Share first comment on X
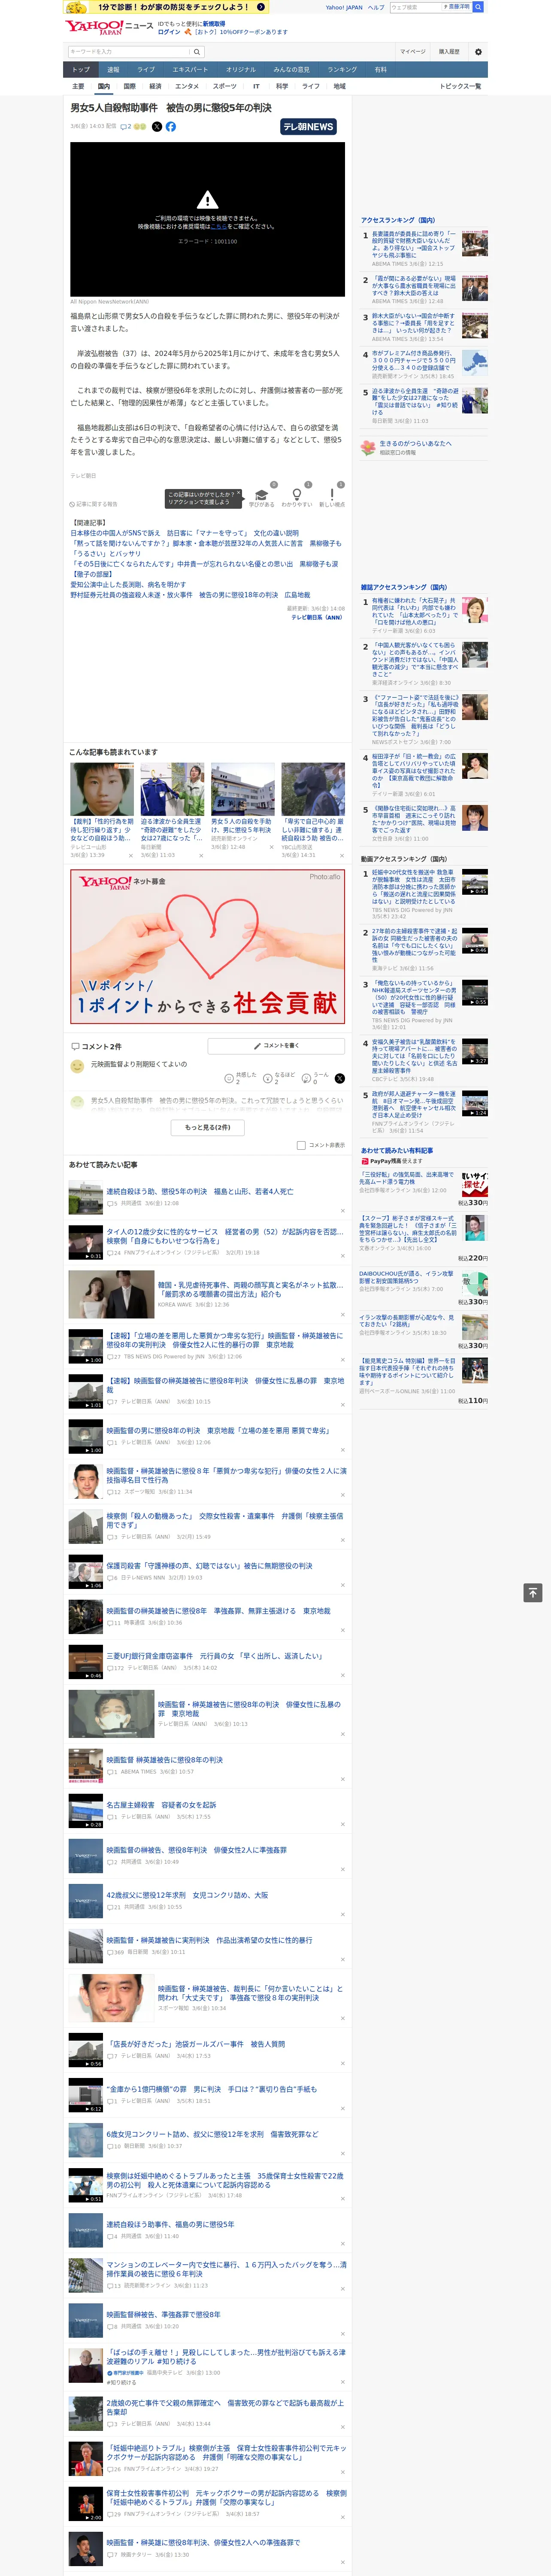This screenshot has width=551, height=2576. pyautogui.click(x=339, y=1078)
